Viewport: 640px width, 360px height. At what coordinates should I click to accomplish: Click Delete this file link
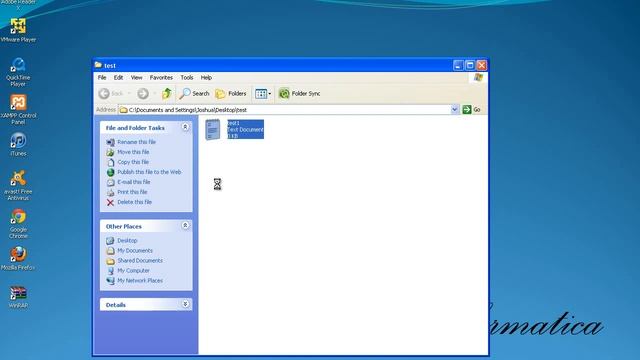click(134, 202)
